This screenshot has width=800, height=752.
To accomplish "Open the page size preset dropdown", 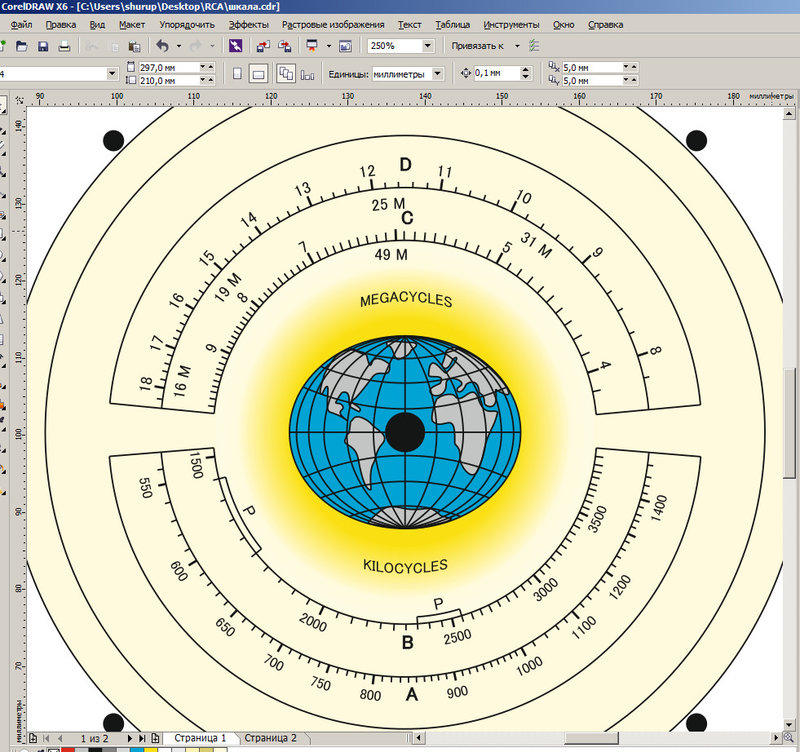I will pyautogui.click(x=112, y=74).
